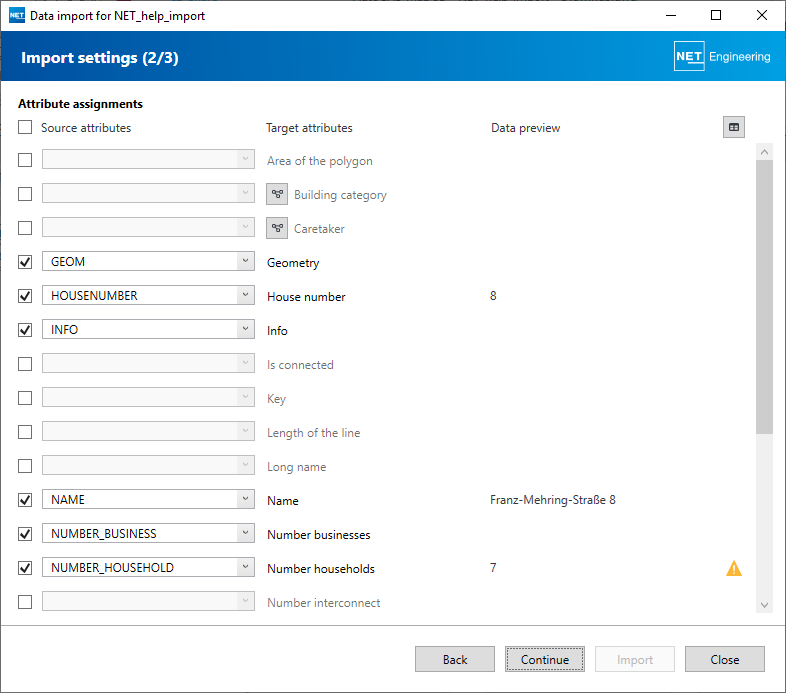Open the disabled Long name source dropdown
This screenshot has height=693, width=786.
coord(148,465)
